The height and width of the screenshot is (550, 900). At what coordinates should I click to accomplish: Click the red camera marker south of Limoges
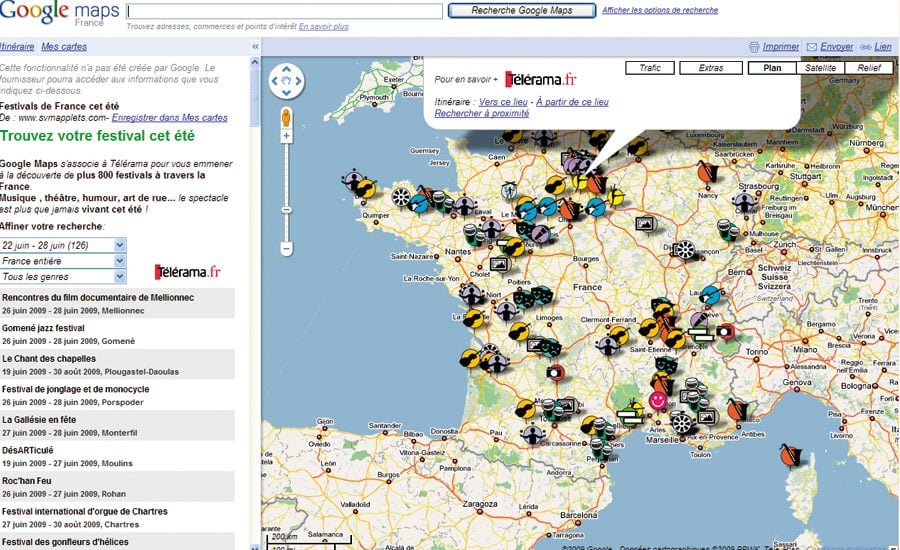pyautogui.click(x=554, y=373)
